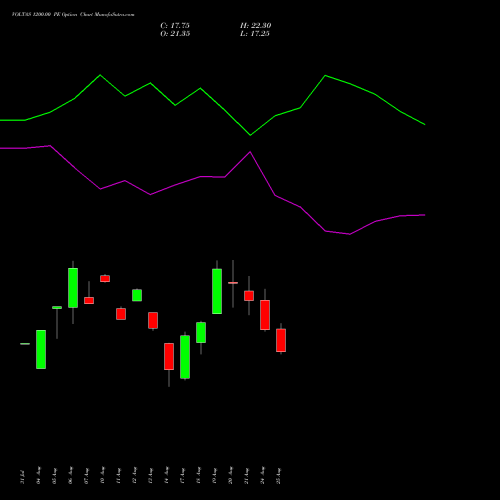Click the close value C: 17.75
Viewport: 500px width, 500px height.
click(x=175, y=26)
